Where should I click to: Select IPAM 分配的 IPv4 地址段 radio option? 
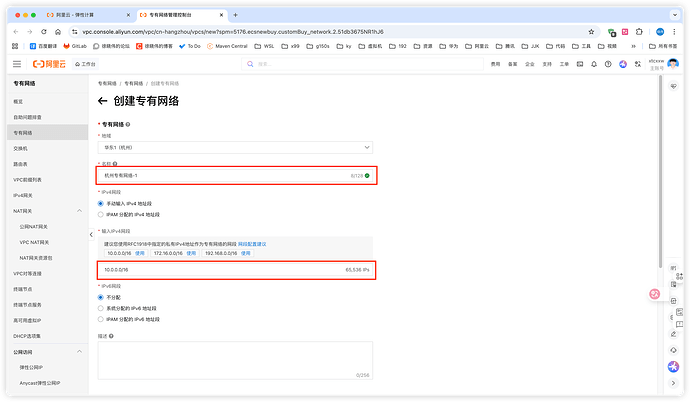click(x=100, y=214)
